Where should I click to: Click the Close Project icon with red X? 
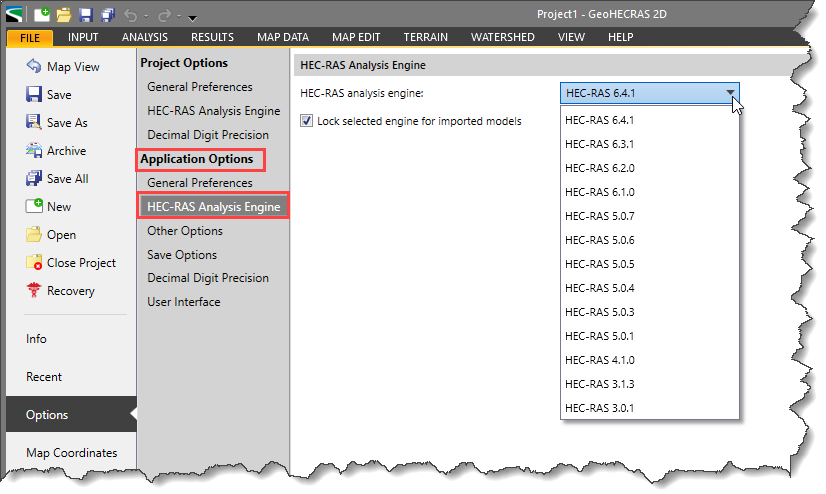34,262
